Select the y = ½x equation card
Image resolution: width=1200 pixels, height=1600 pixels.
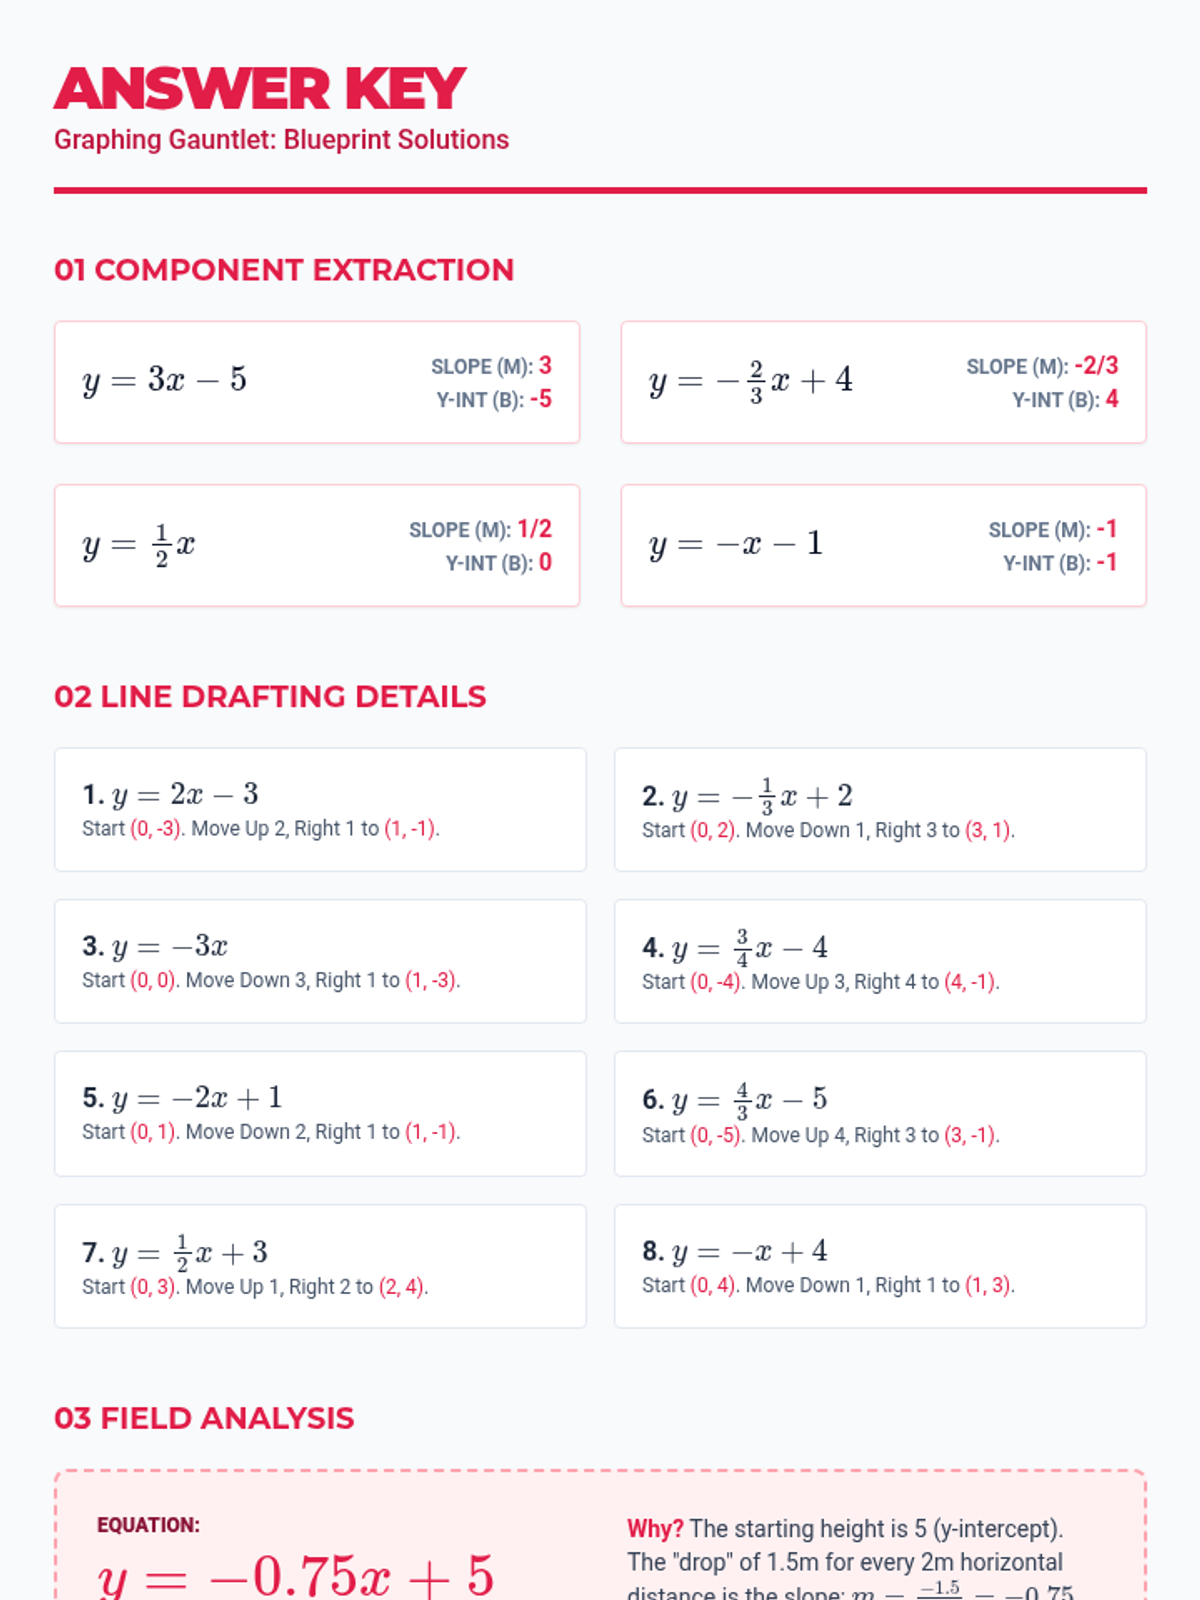click(317, 545)
